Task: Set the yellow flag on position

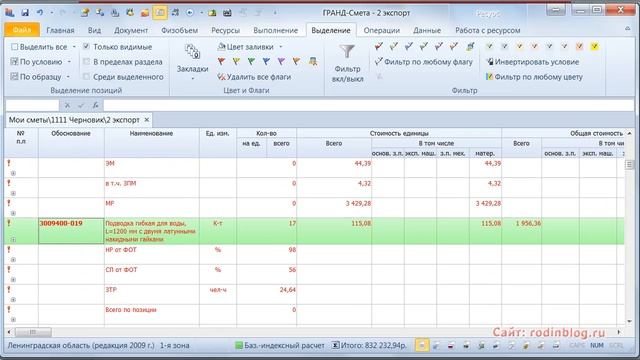Action: coord(236,62)
